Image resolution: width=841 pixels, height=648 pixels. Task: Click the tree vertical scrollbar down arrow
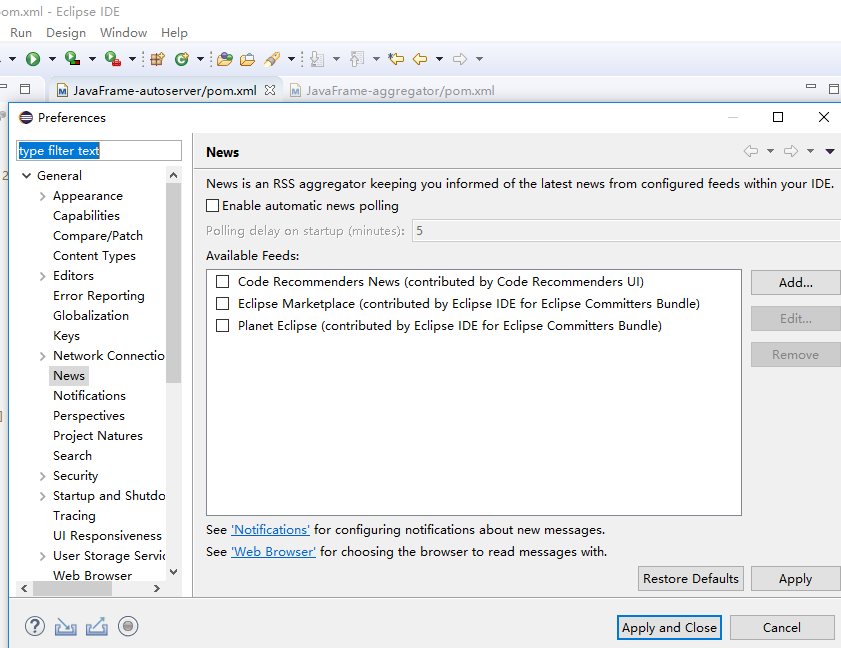pos(173,572)
